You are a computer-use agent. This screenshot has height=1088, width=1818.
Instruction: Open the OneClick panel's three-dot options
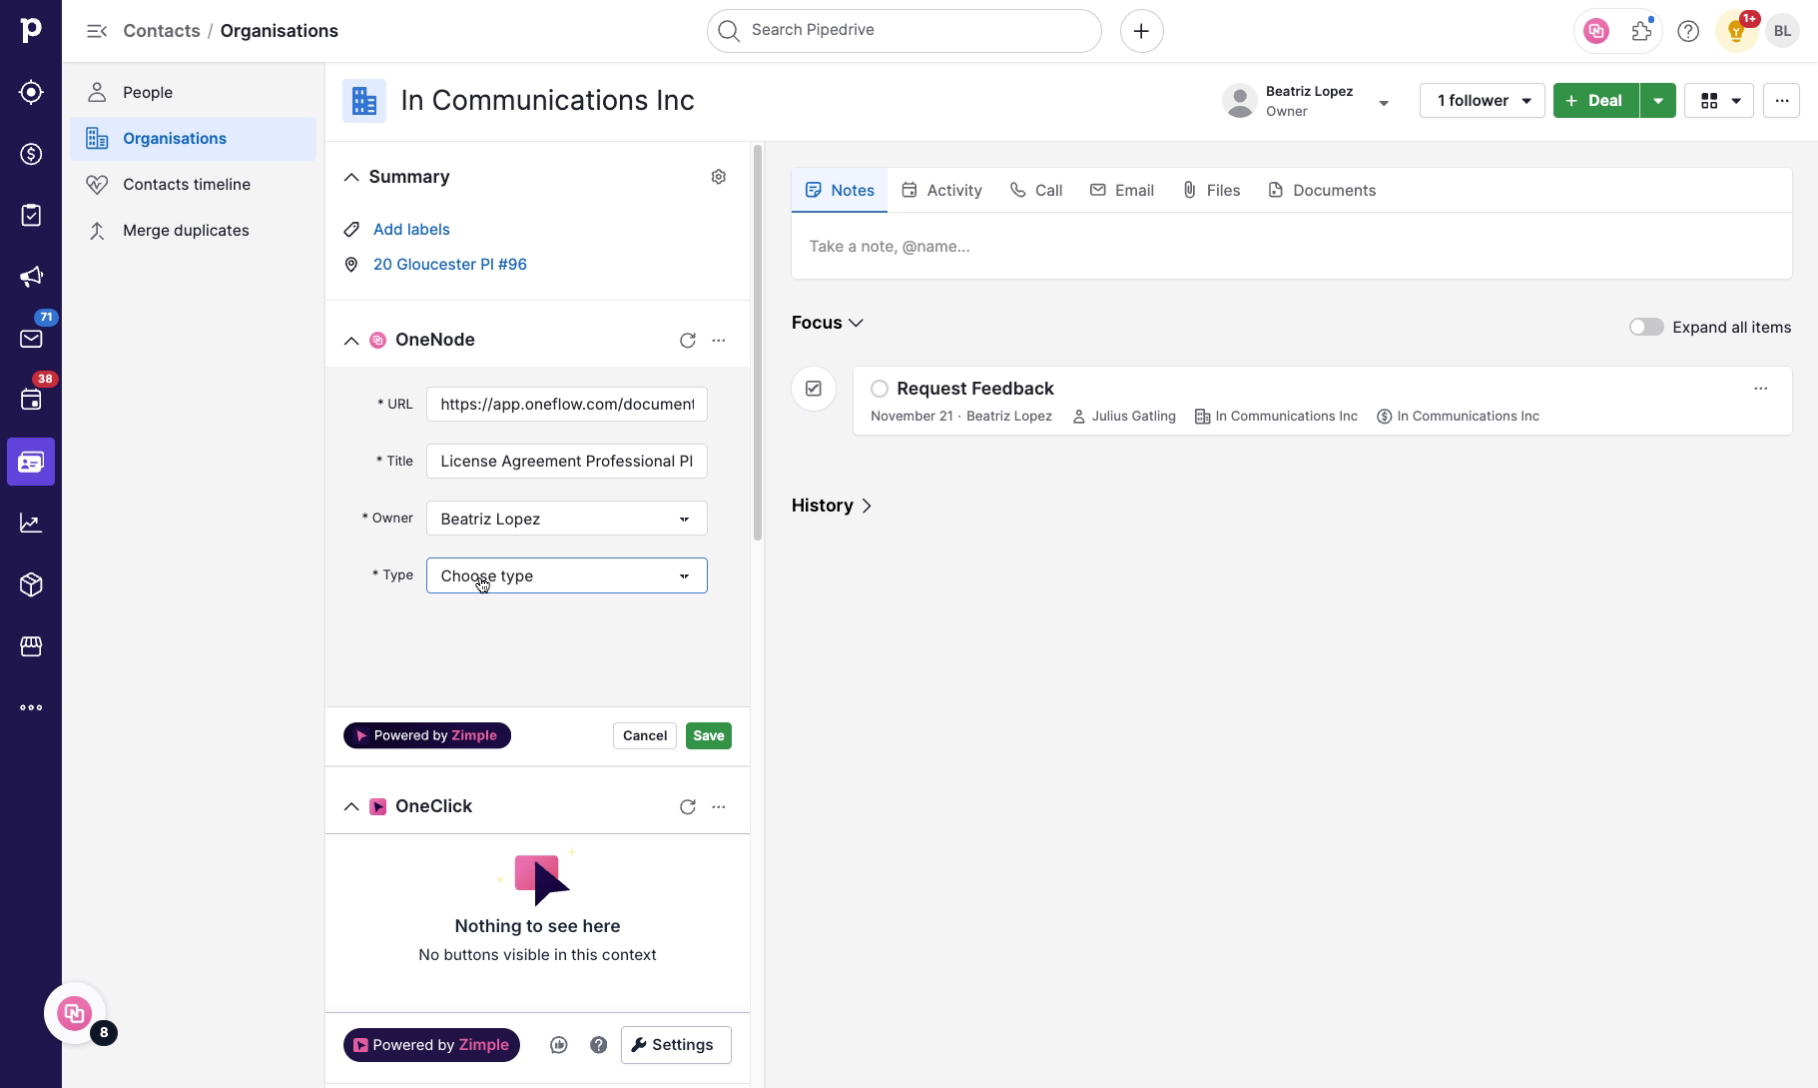(718, 806)
